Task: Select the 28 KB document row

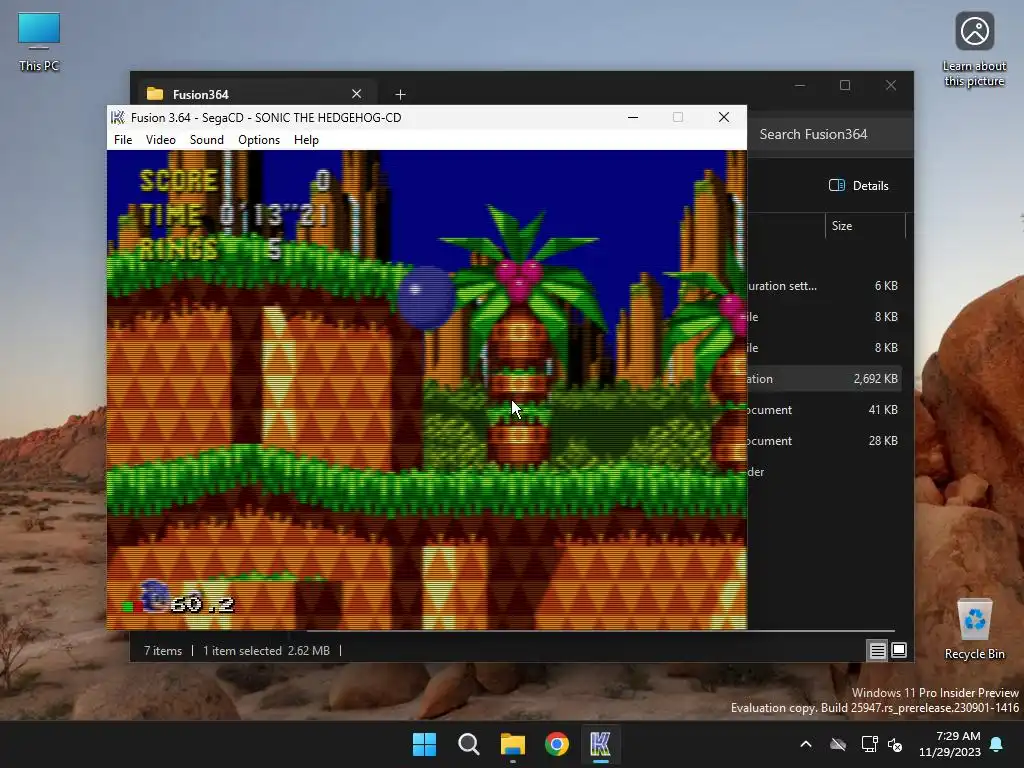Action: pyautogui.click(x=824, y=441)
